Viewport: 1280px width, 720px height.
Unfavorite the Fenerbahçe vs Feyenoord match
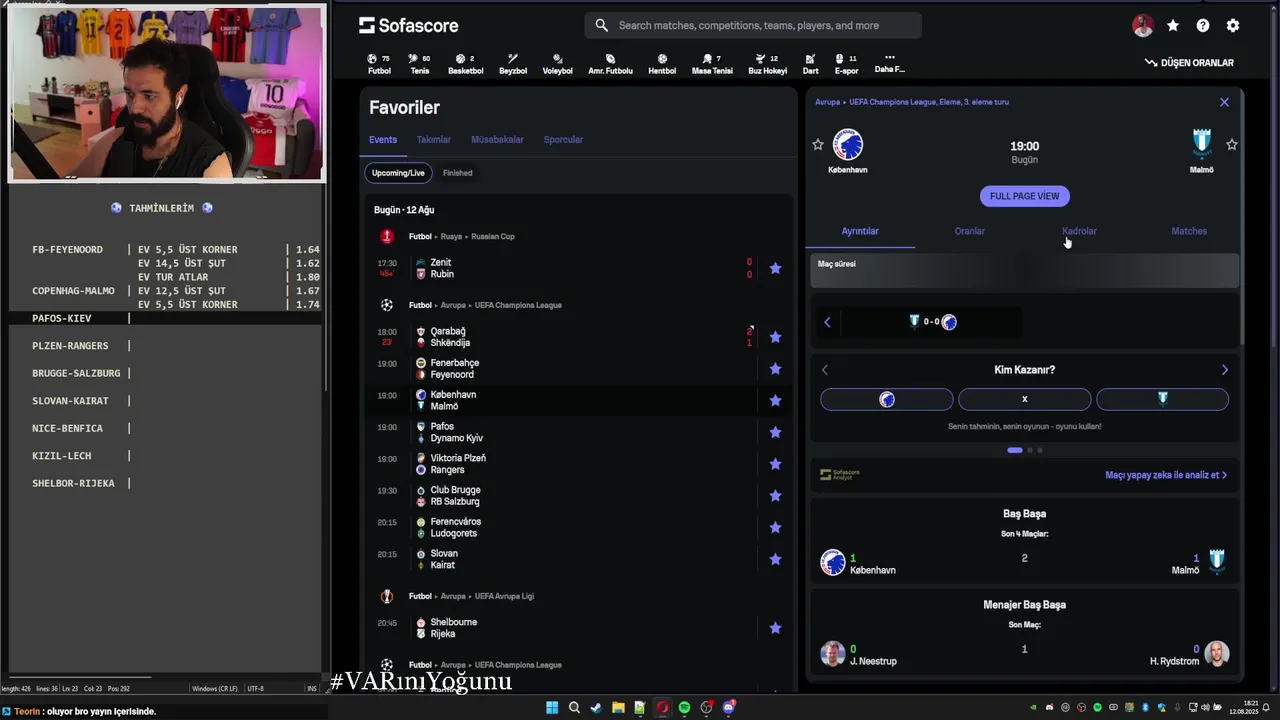[x=775, y=369]
